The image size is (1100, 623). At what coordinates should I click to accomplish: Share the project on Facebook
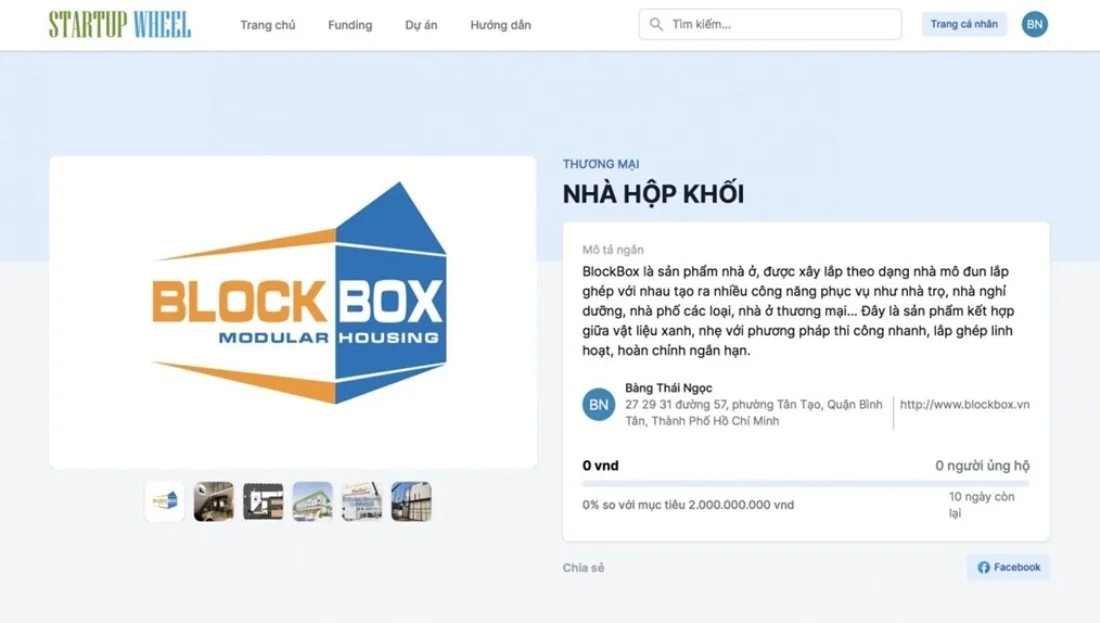pos(1008,567)
